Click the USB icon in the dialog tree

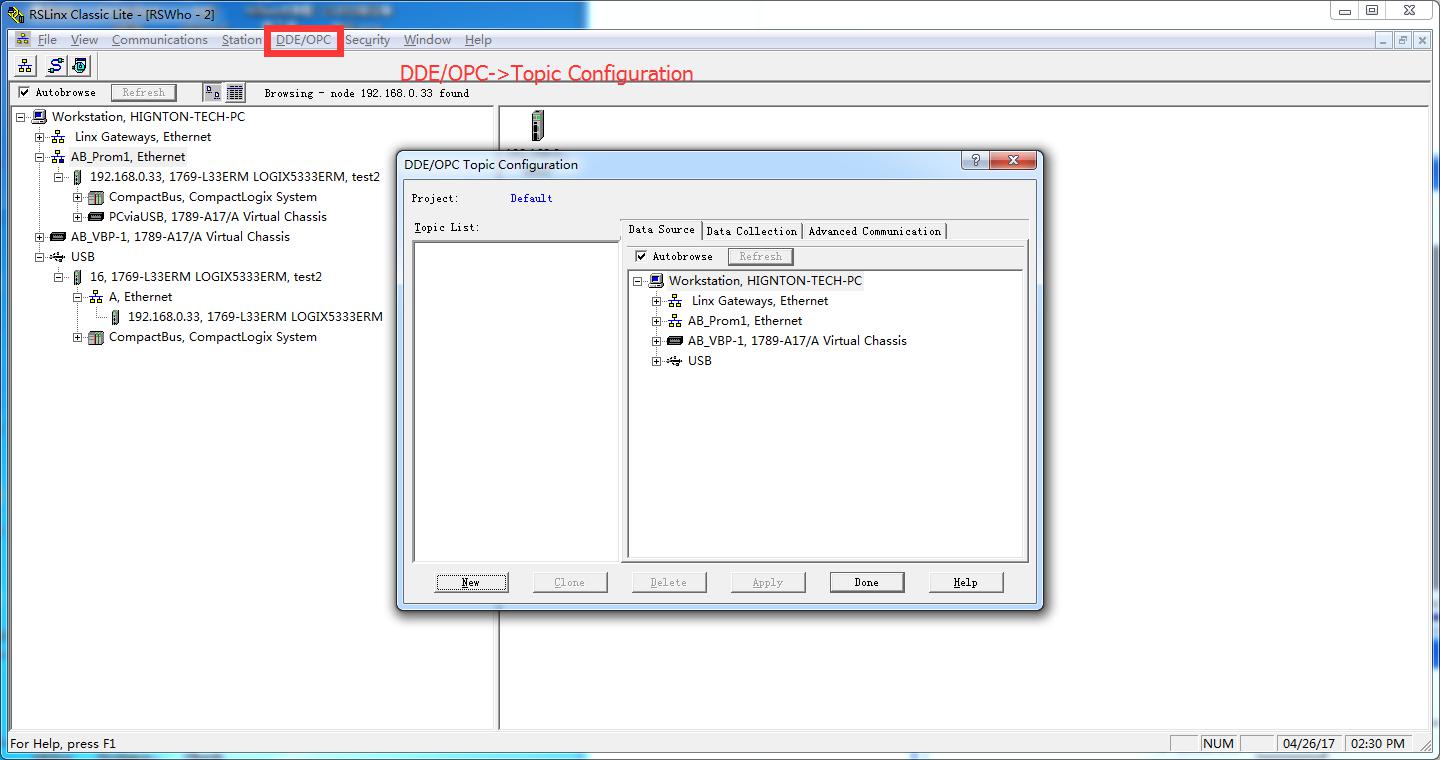[x=674, y=361]
